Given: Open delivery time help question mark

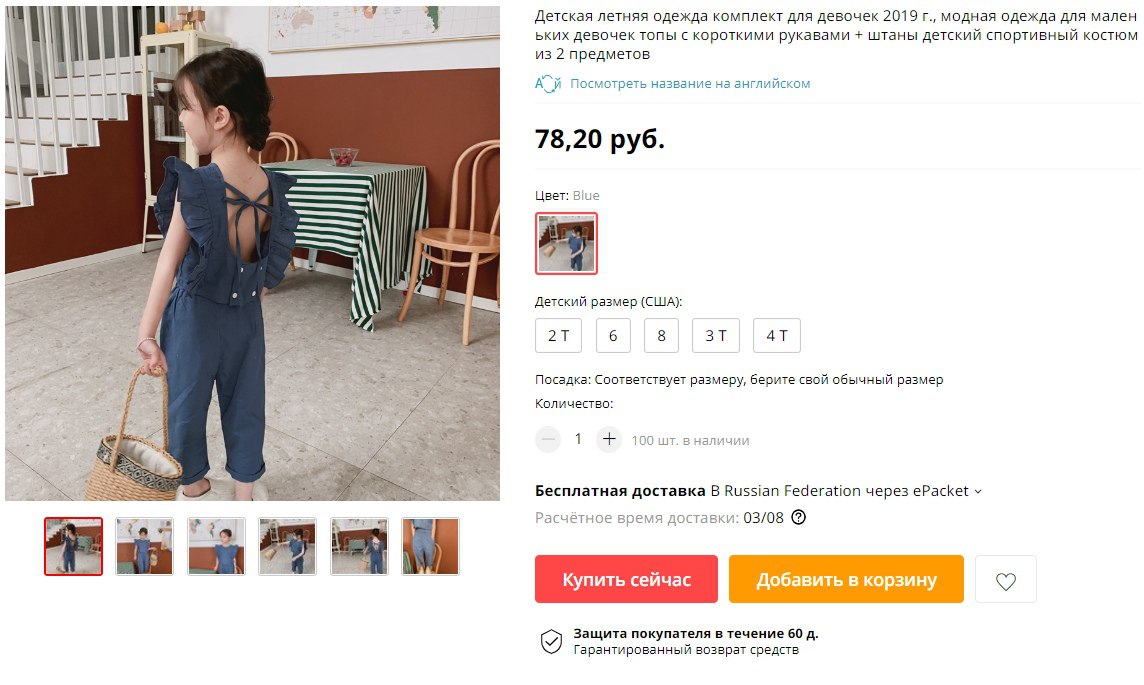Looking at the screenshot, I should tap(799, 518).
